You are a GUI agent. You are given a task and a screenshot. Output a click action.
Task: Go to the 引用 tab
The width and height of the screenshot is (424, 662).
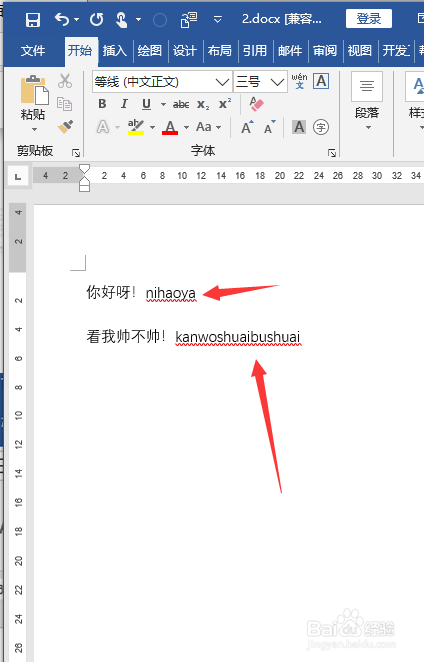[x=255, y=51]
